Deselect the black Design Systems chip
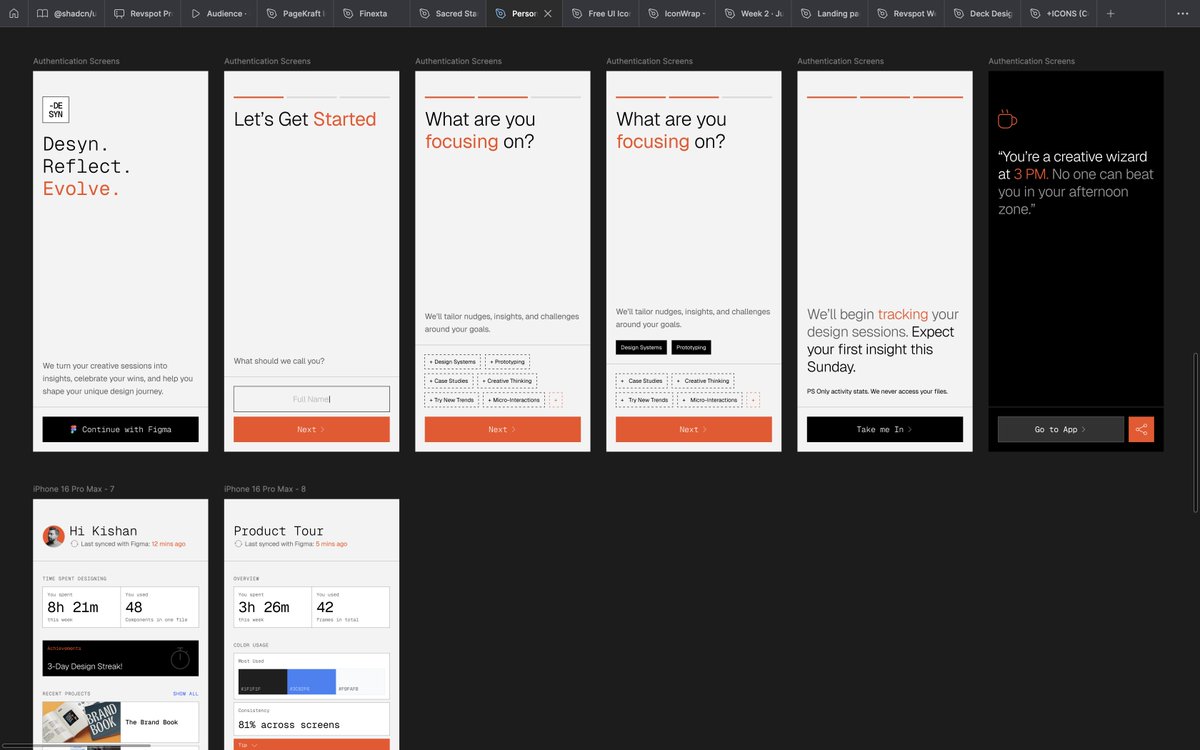The height and width of the screenshot is (750, 1200). 641,347
